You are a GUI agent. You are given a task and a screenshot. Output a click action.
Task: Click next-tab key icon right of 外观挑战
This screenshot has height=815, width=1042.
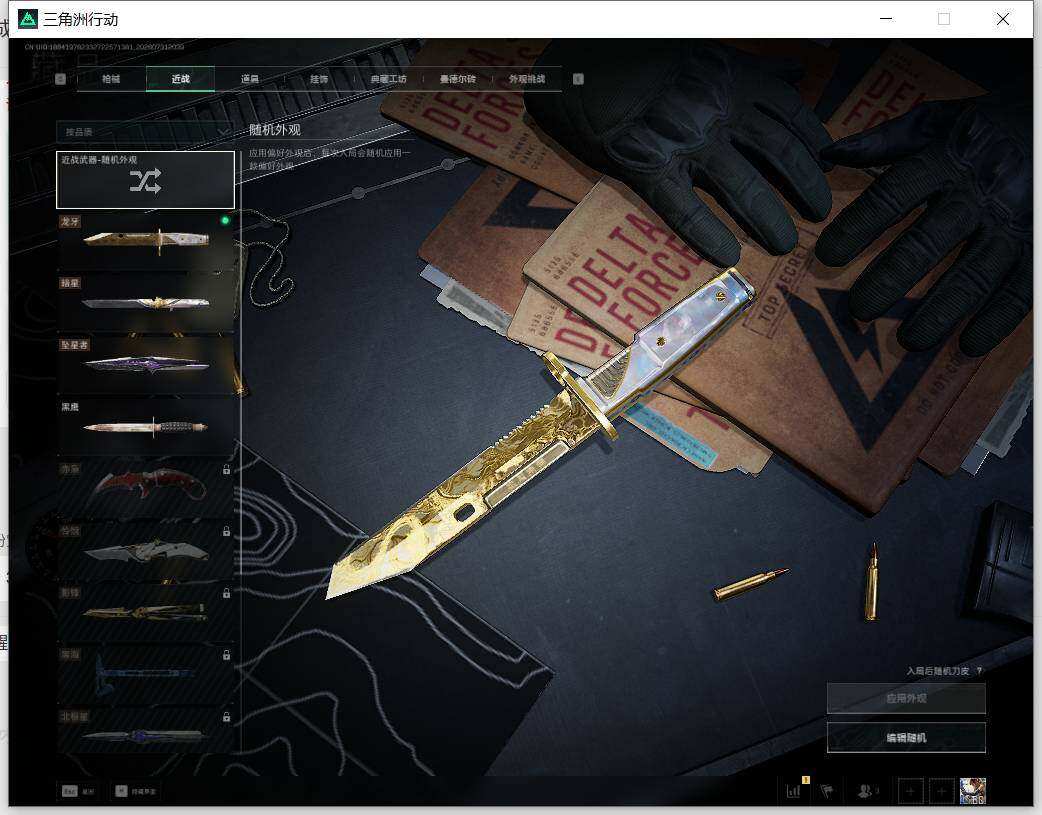[x=578, y=79]
